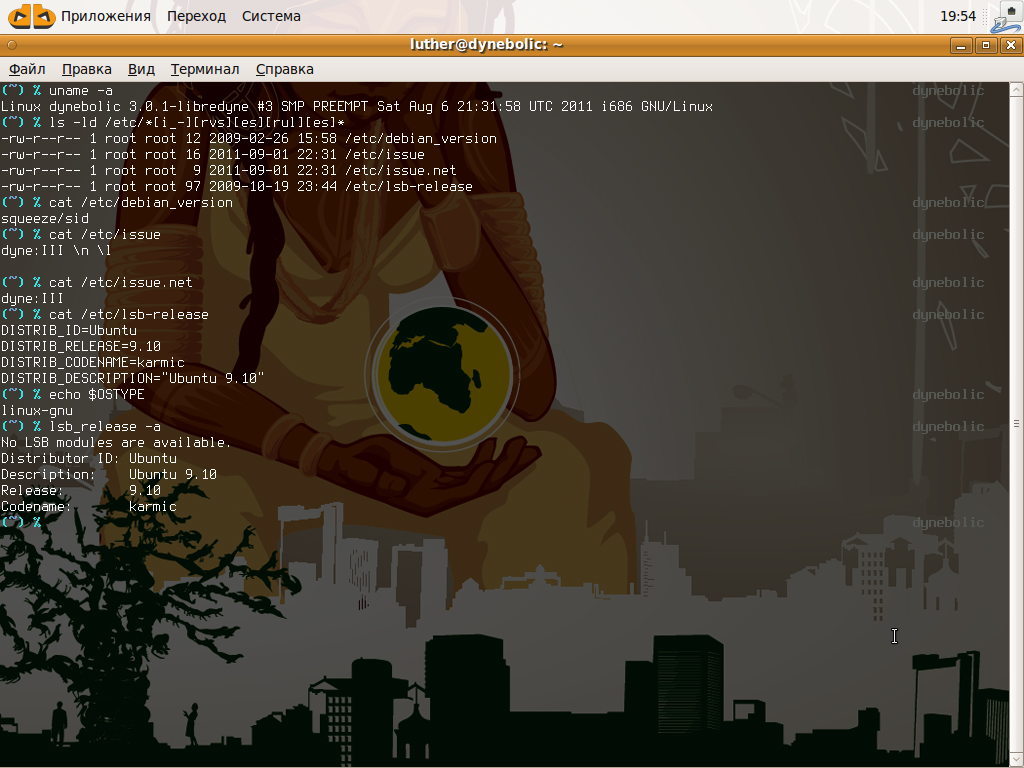Click the "cat /etc/issue" command line
1024x768 pixels.
(80, 234)
